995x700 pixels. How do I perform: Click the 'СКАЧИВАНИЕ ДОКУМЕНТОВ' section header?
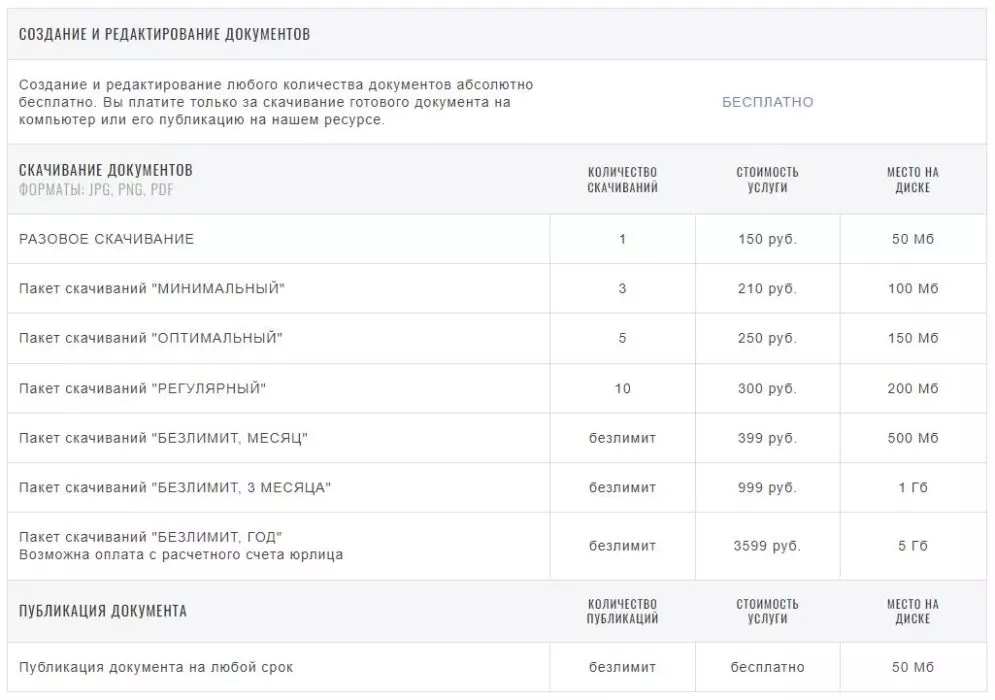coord(105,170)
